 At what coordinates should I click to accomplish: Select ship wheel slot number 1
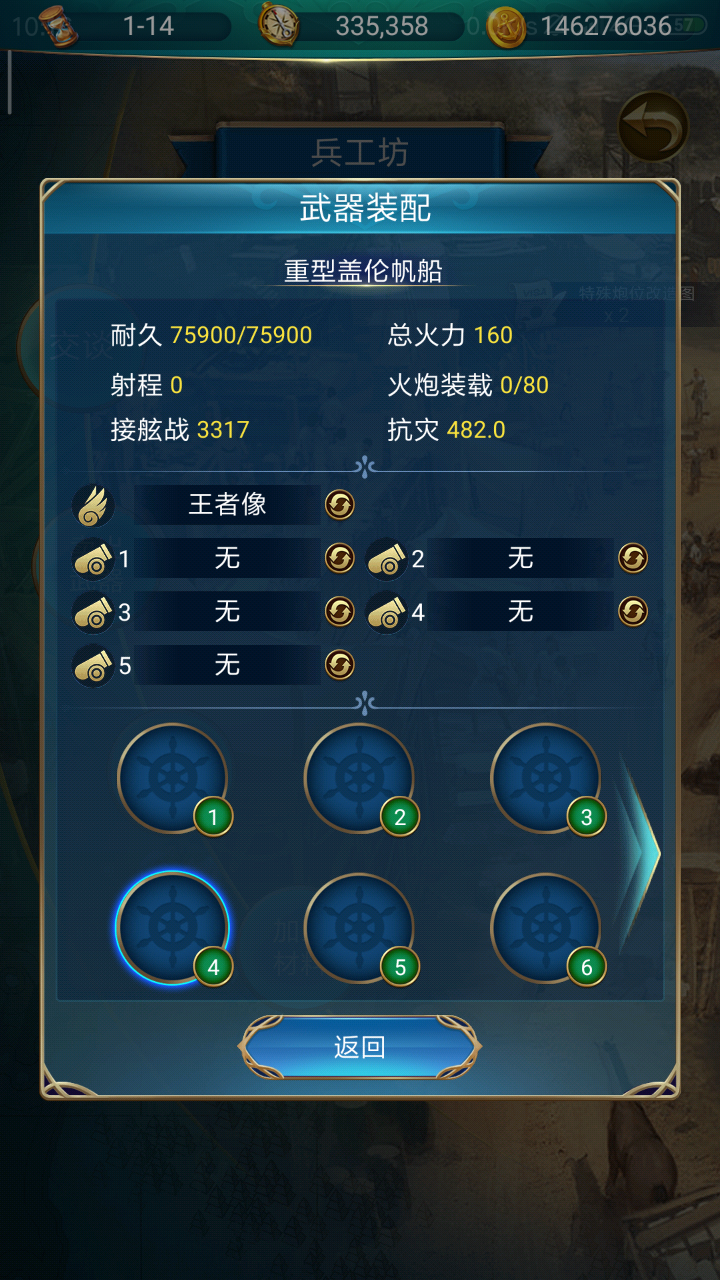click(173, 778)
